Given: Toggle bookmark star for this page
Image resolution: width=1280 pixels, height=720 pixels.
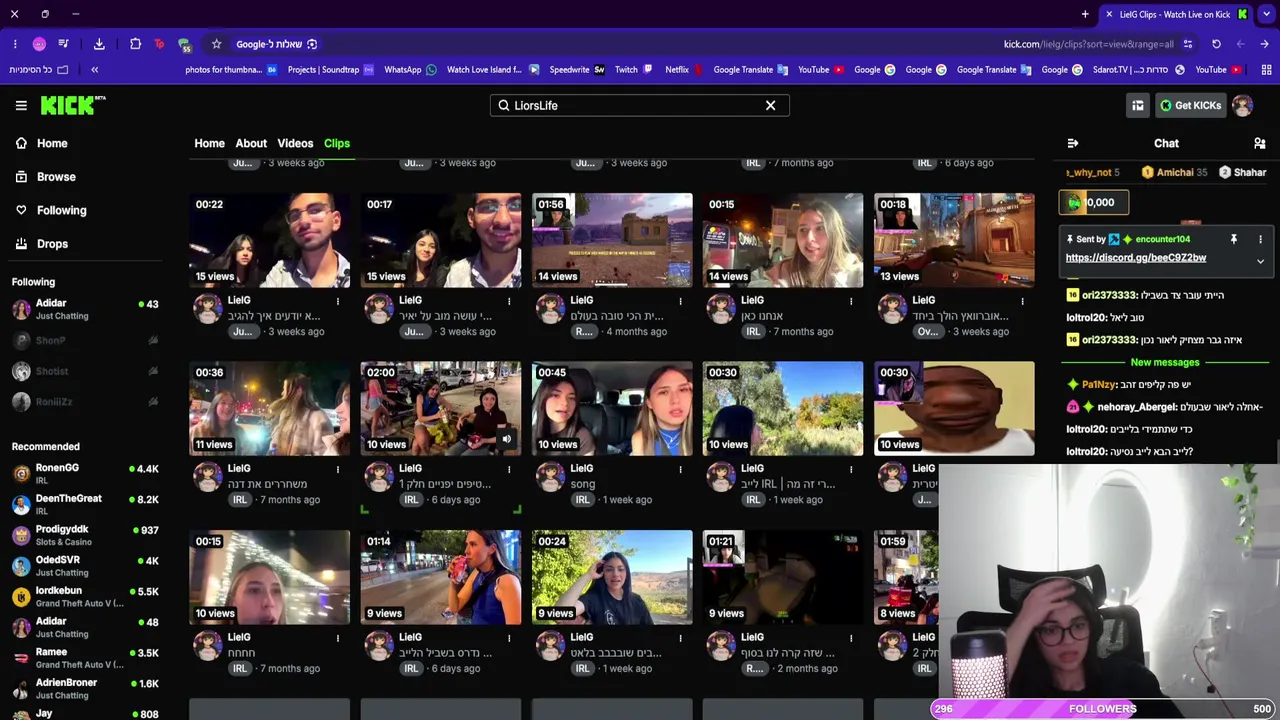Looking at the screenshot, I should pos(216,44).
